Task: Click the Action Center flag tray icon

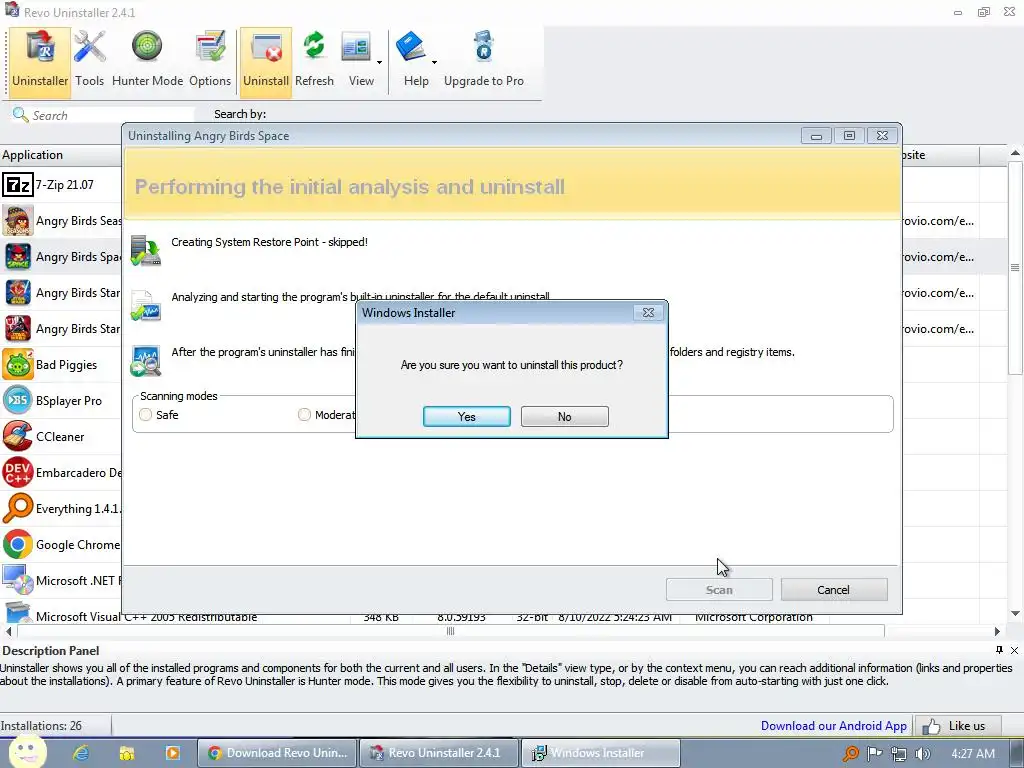Action: coord(874,754)
